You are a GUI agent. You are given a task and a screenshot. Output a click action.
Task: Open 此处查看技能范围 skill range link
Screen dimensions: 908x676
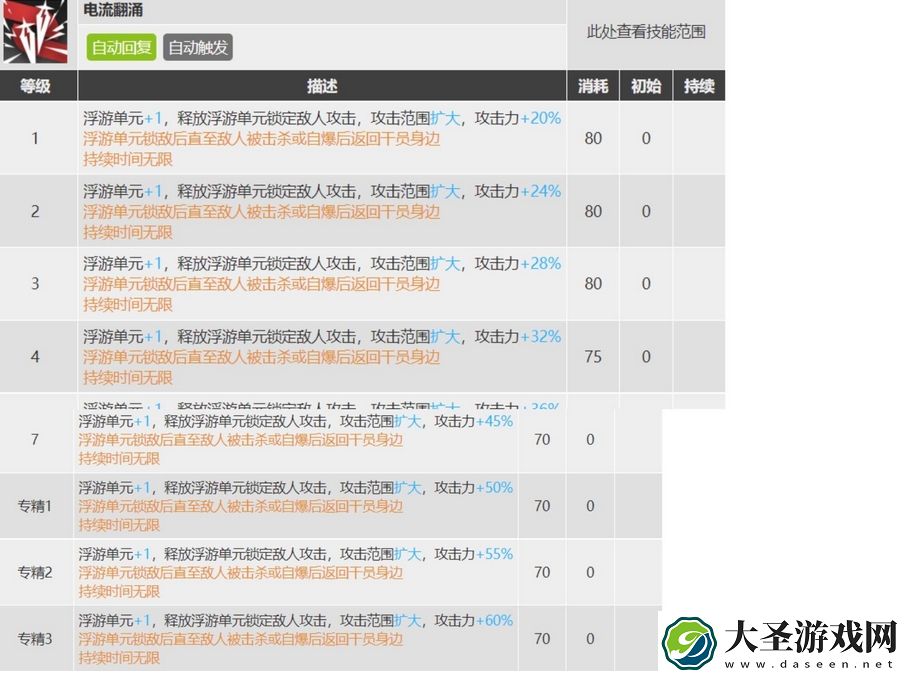646,32
